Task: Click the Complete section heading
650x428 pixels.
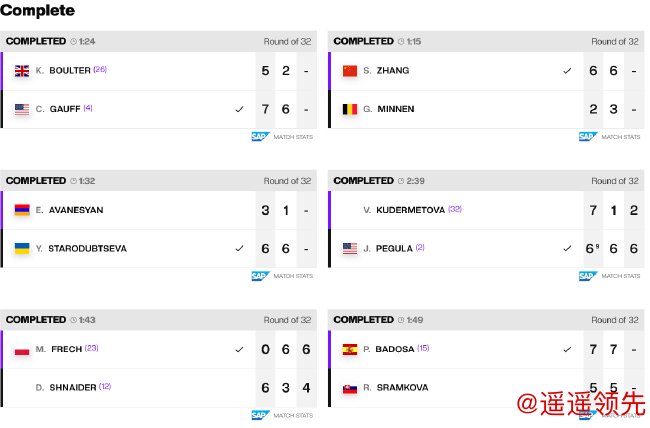Action: [x=37, y=11]
